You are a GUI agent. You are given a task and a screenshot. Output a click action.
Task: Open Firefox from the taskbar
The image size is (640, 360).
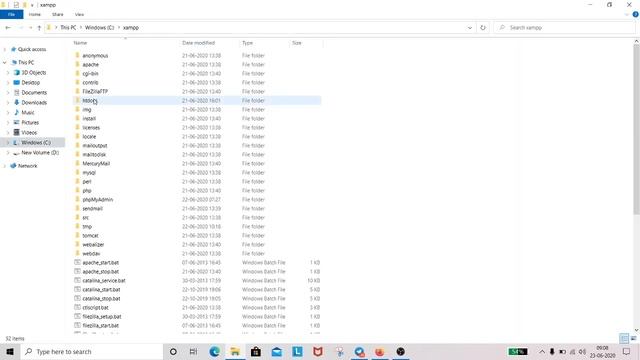[380, 351]
